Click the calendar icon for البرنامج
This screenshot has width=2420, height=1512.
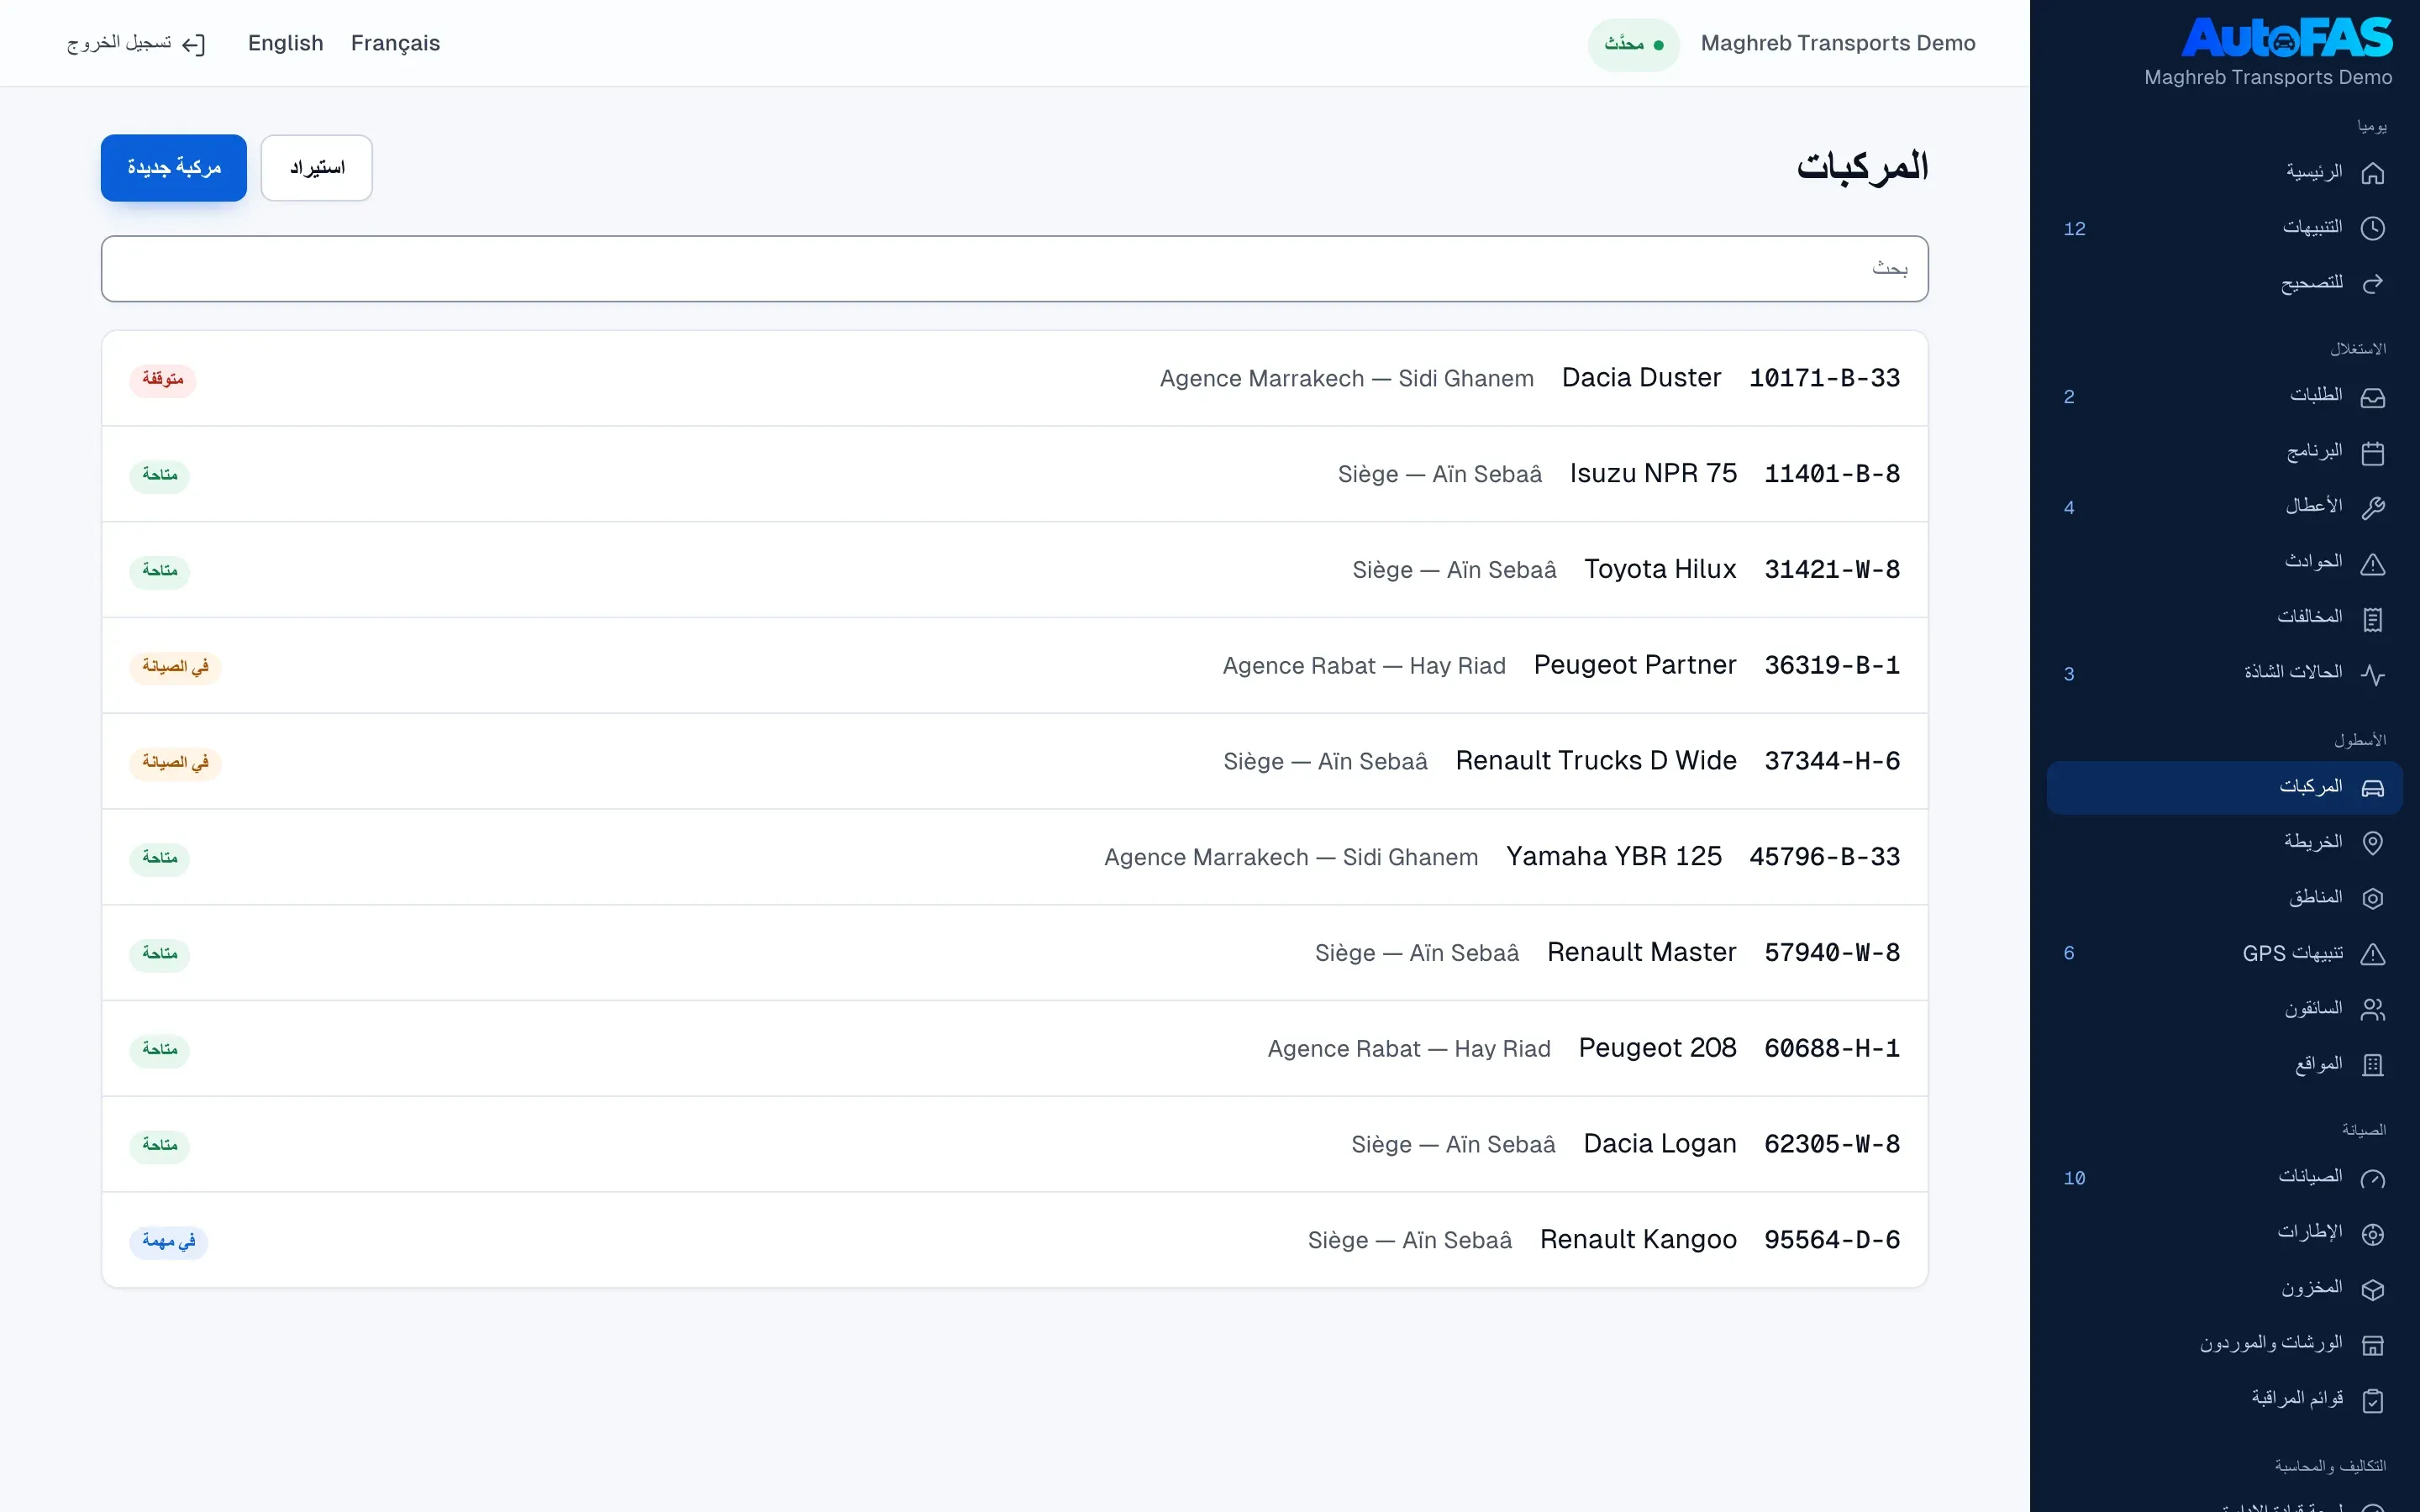point(2372,453)
